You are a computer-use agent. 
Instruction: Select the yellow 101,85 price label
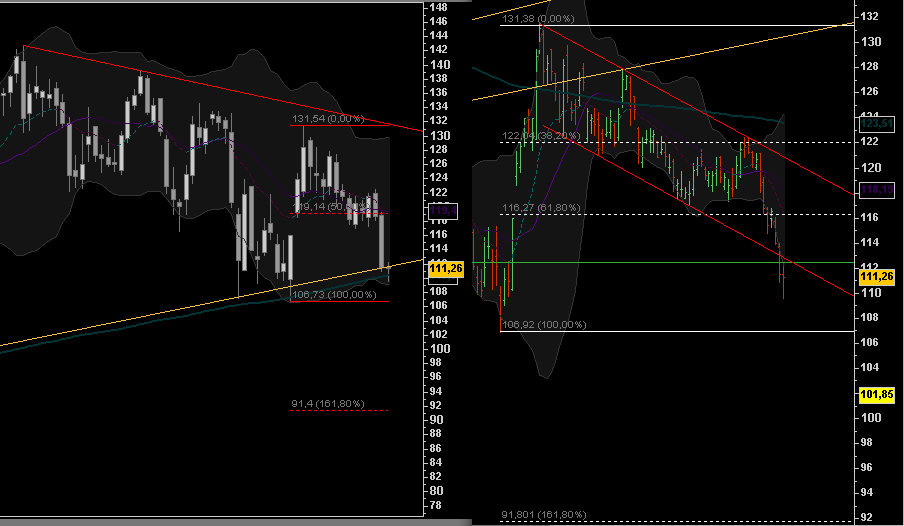tap(876, 394)
